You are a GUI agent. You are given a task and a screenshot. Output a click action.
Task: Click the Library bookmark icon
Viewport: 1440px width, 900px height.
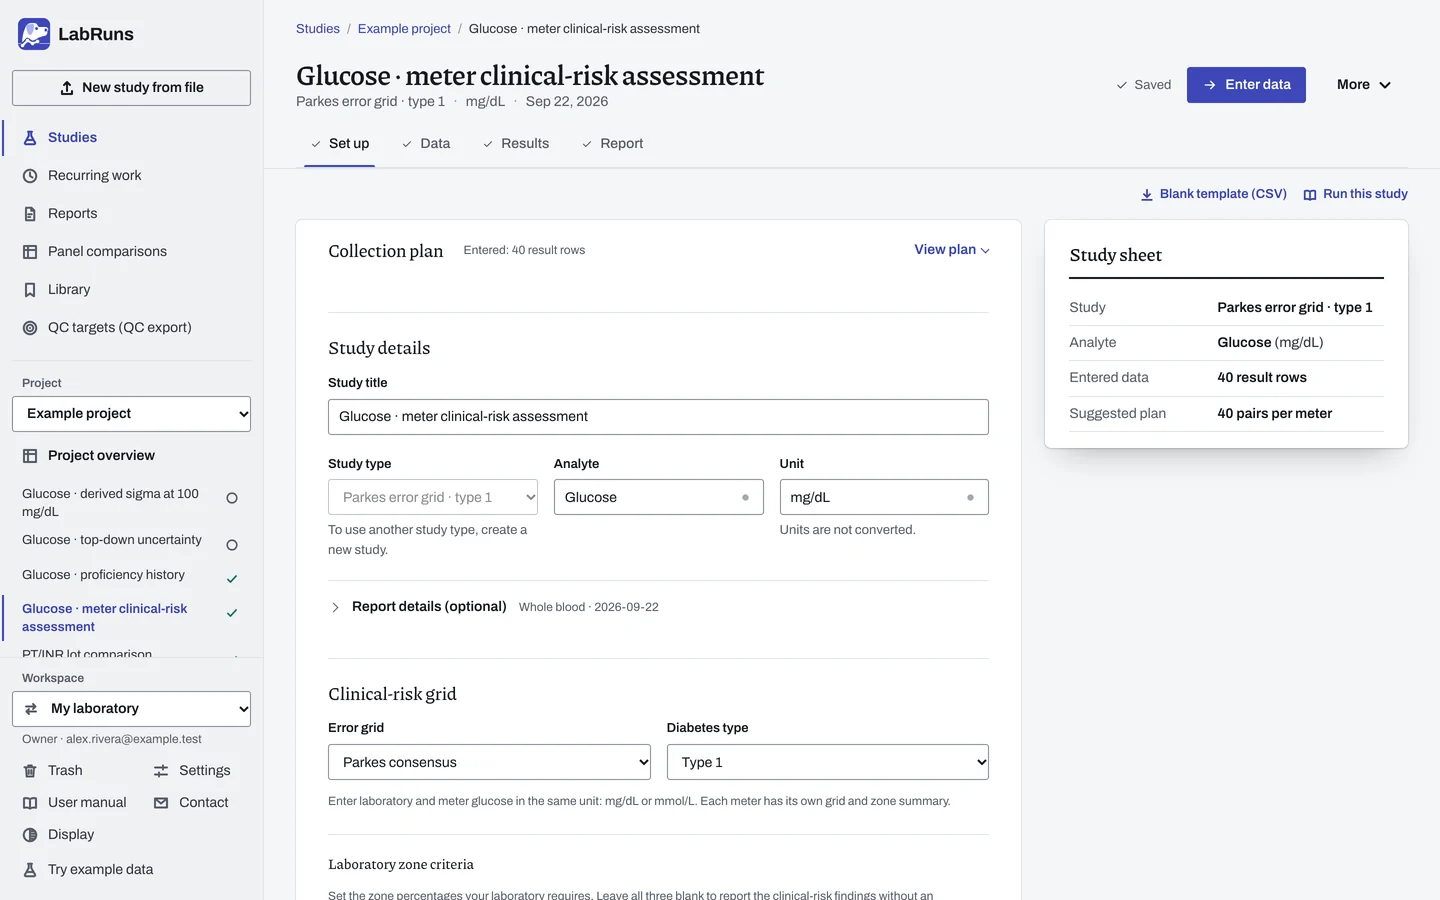pos(30,290)
